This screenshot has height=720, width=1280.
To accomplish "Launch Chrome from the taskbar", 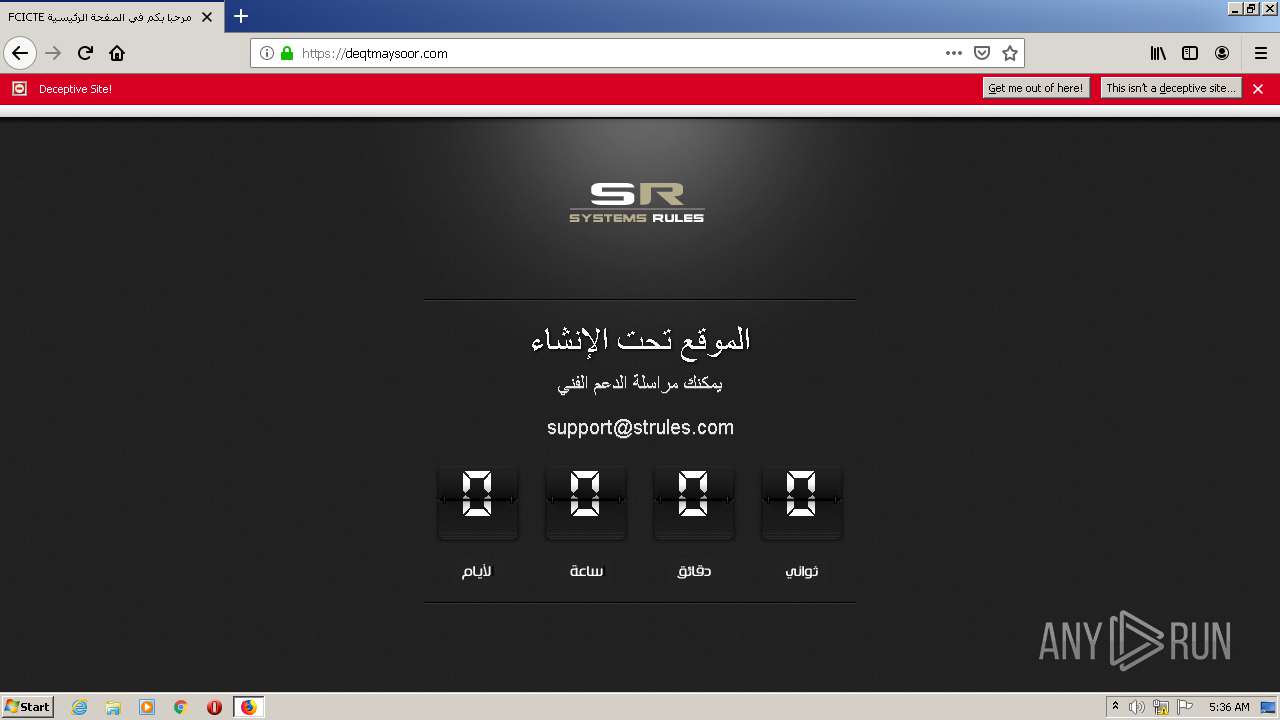I will tap(181, 707).
